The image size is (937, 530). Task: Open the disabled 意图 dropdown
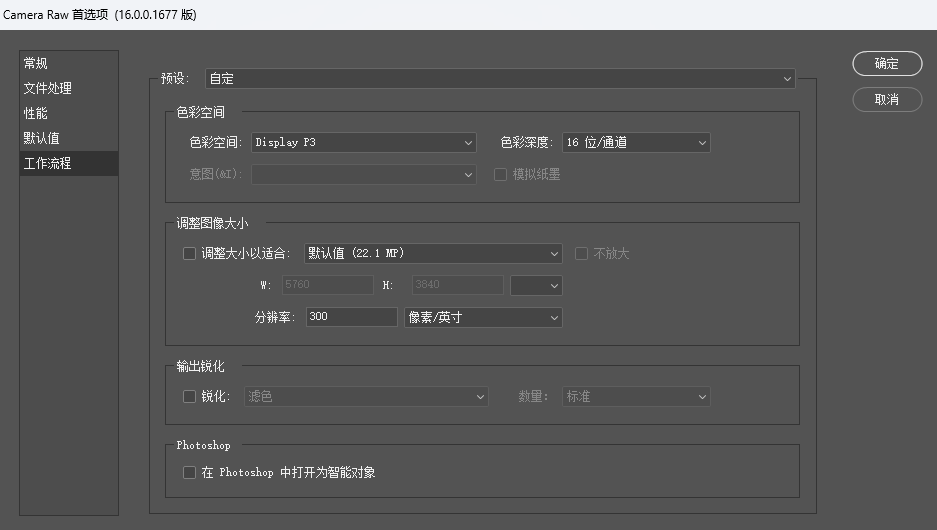pos(363,174)
